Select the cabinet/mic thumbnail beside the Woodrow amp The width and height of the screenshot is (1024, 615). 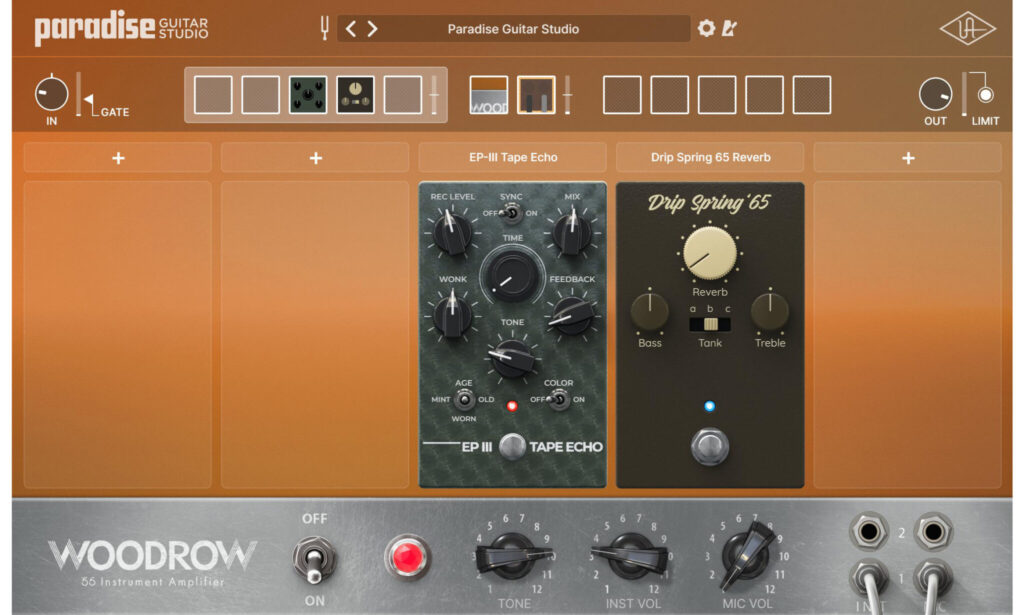pos(536,95)
